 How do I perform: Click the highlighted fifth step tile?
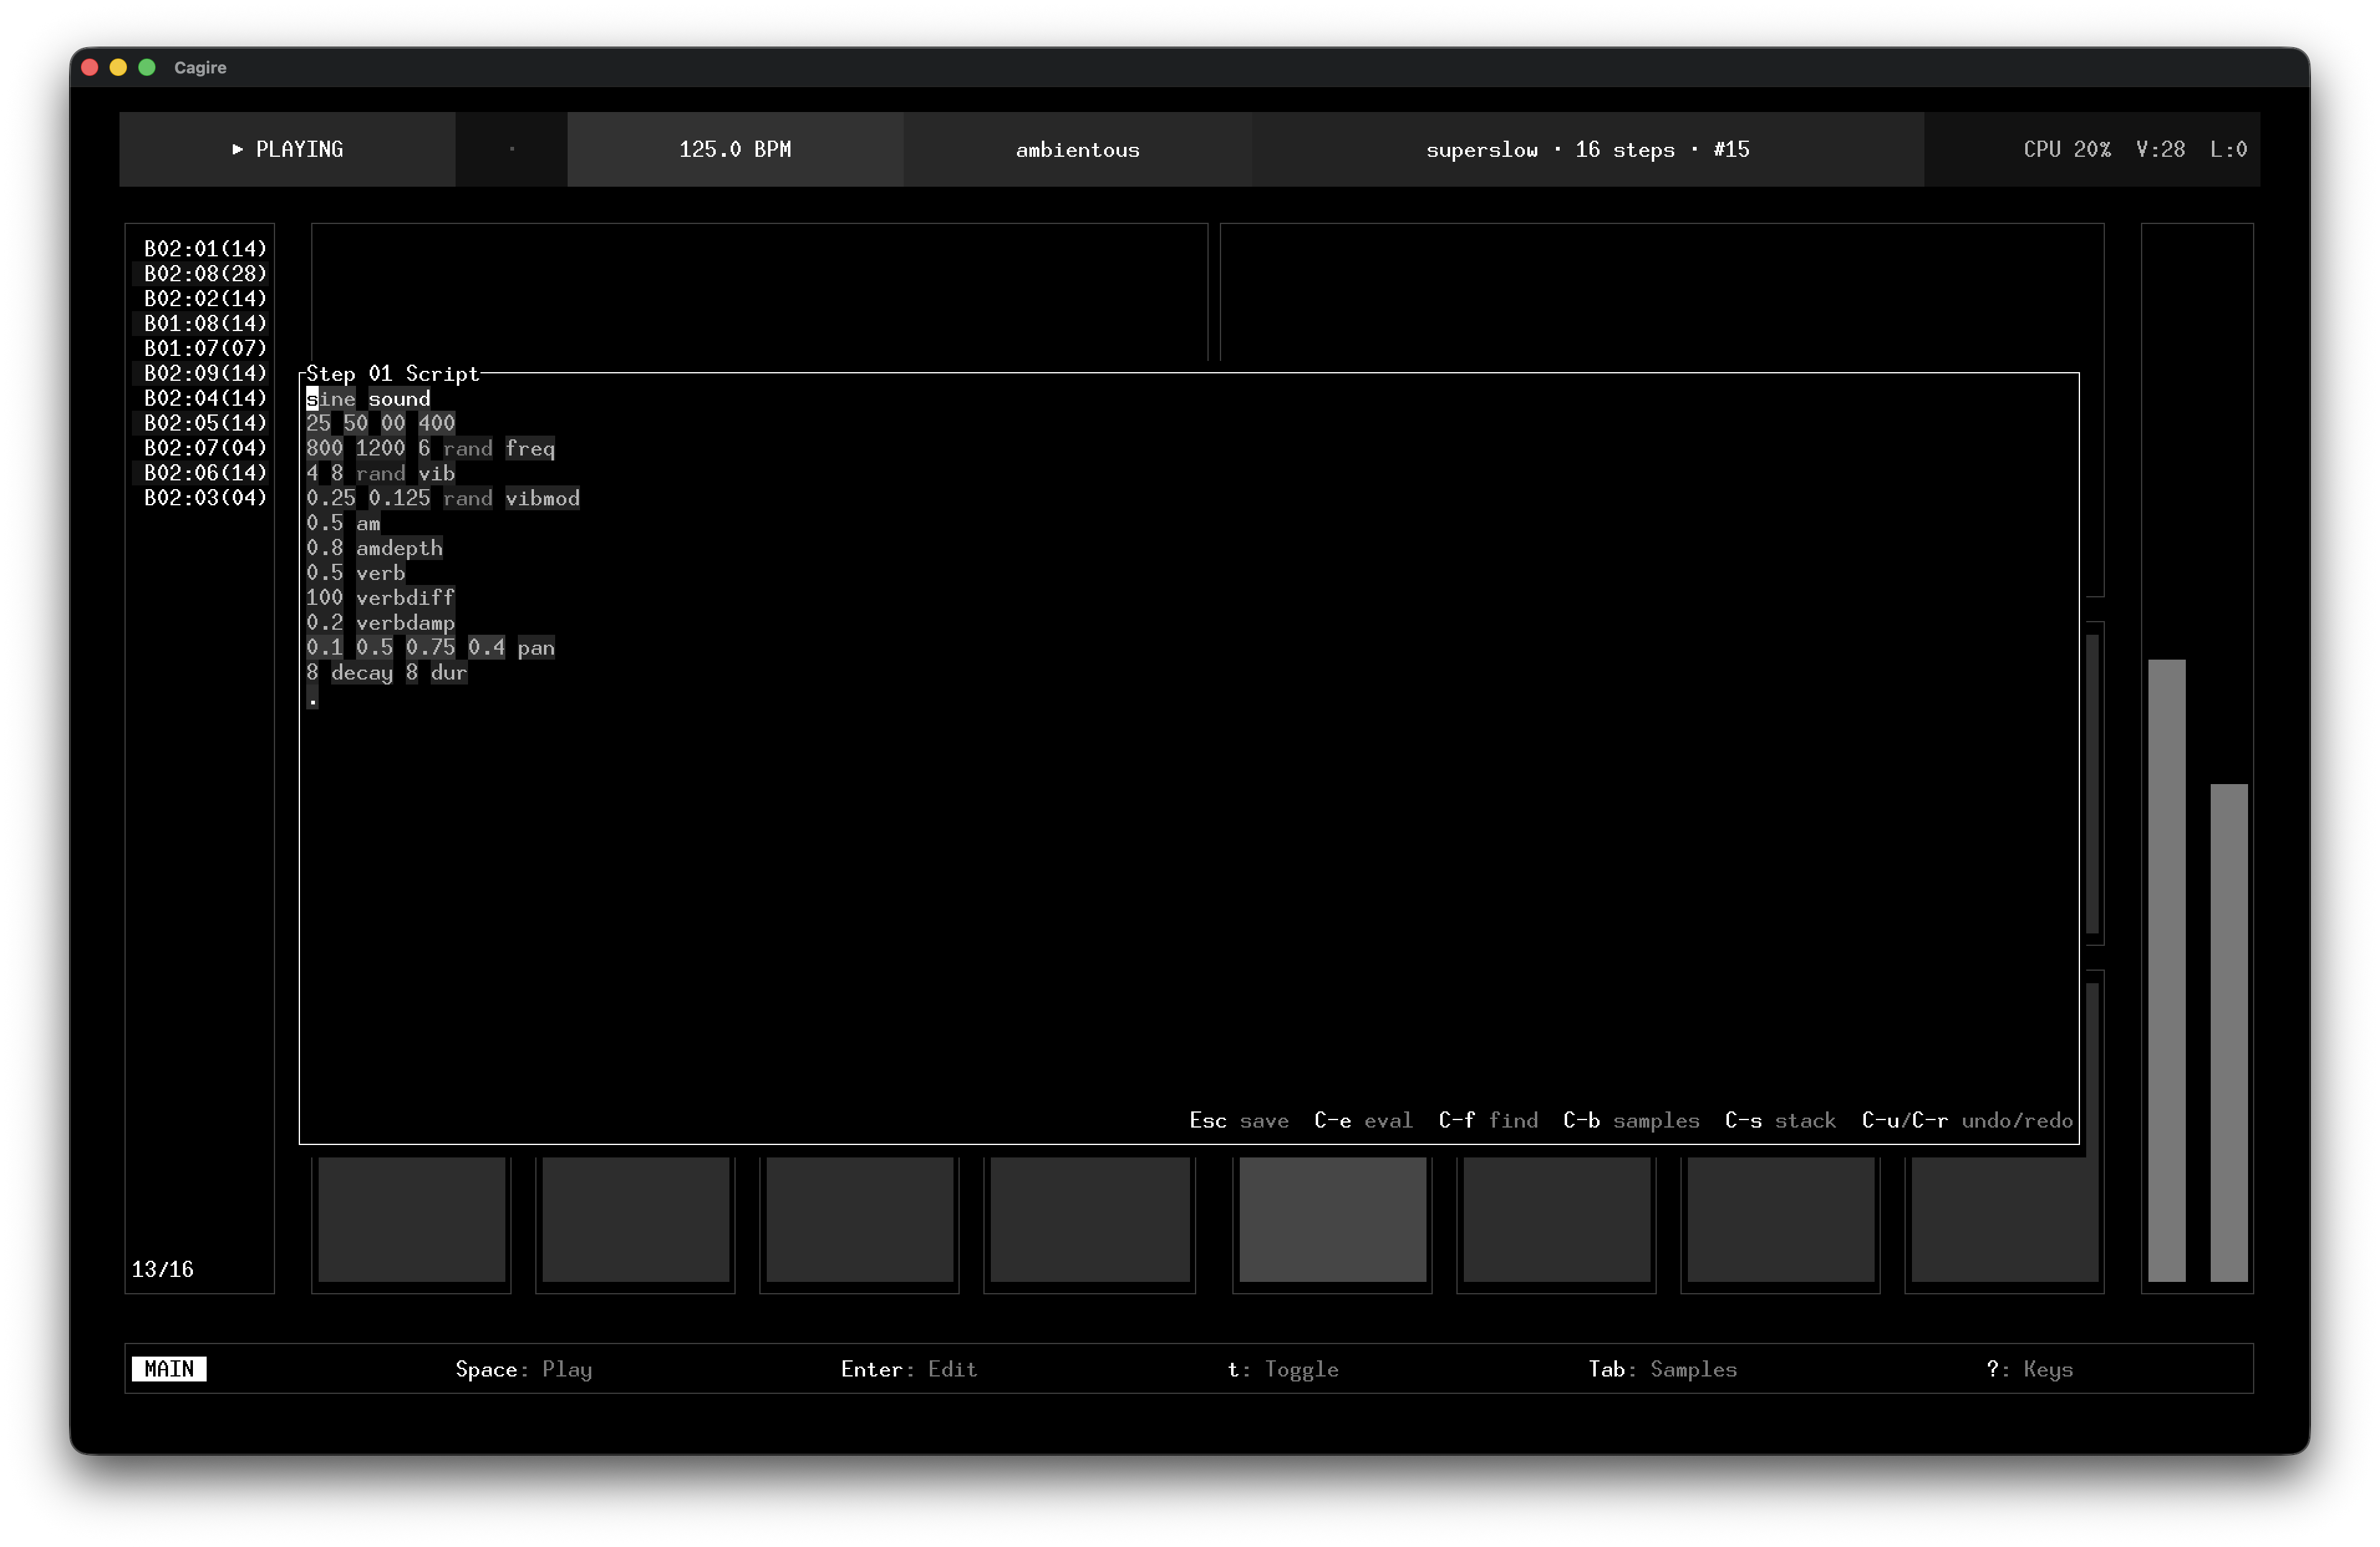tap(1332, 1219)
